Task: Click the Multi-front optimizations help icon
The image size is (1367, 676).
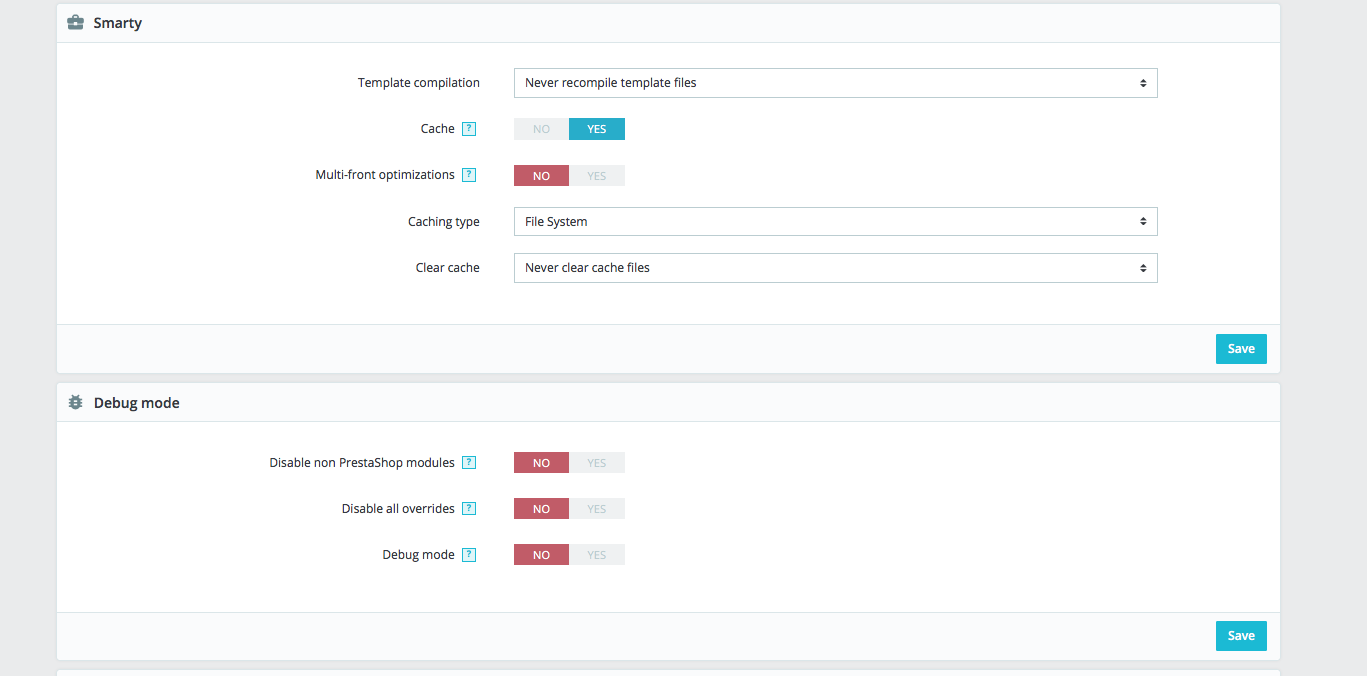Action: [469, 175]
